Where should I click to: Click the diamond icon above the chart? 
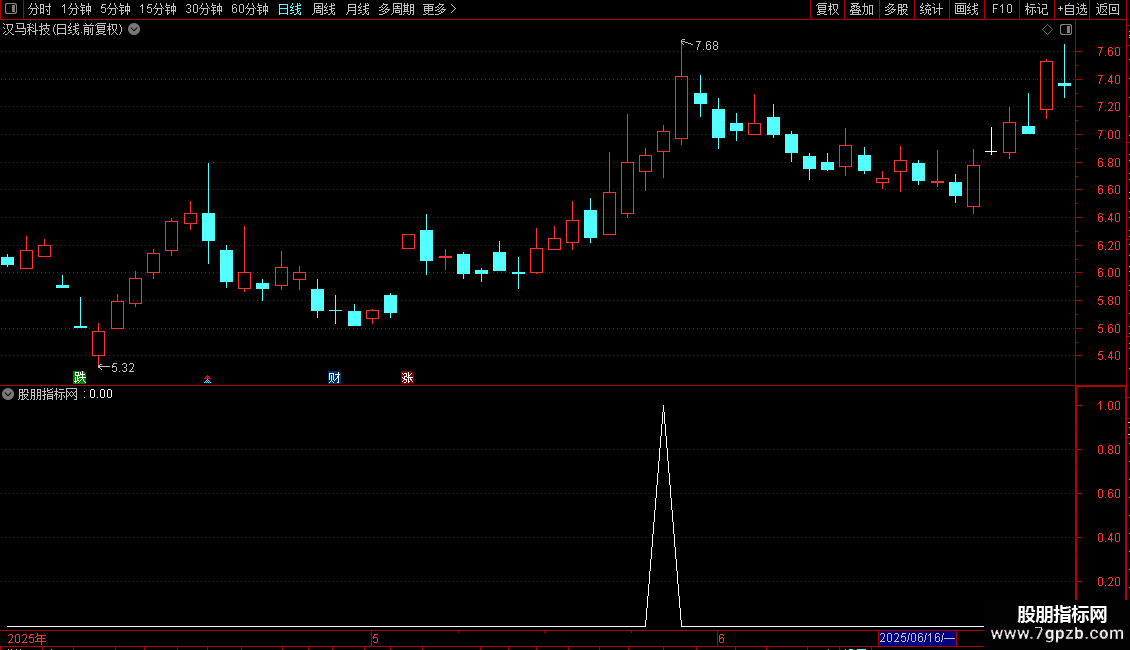point(1047,30)
